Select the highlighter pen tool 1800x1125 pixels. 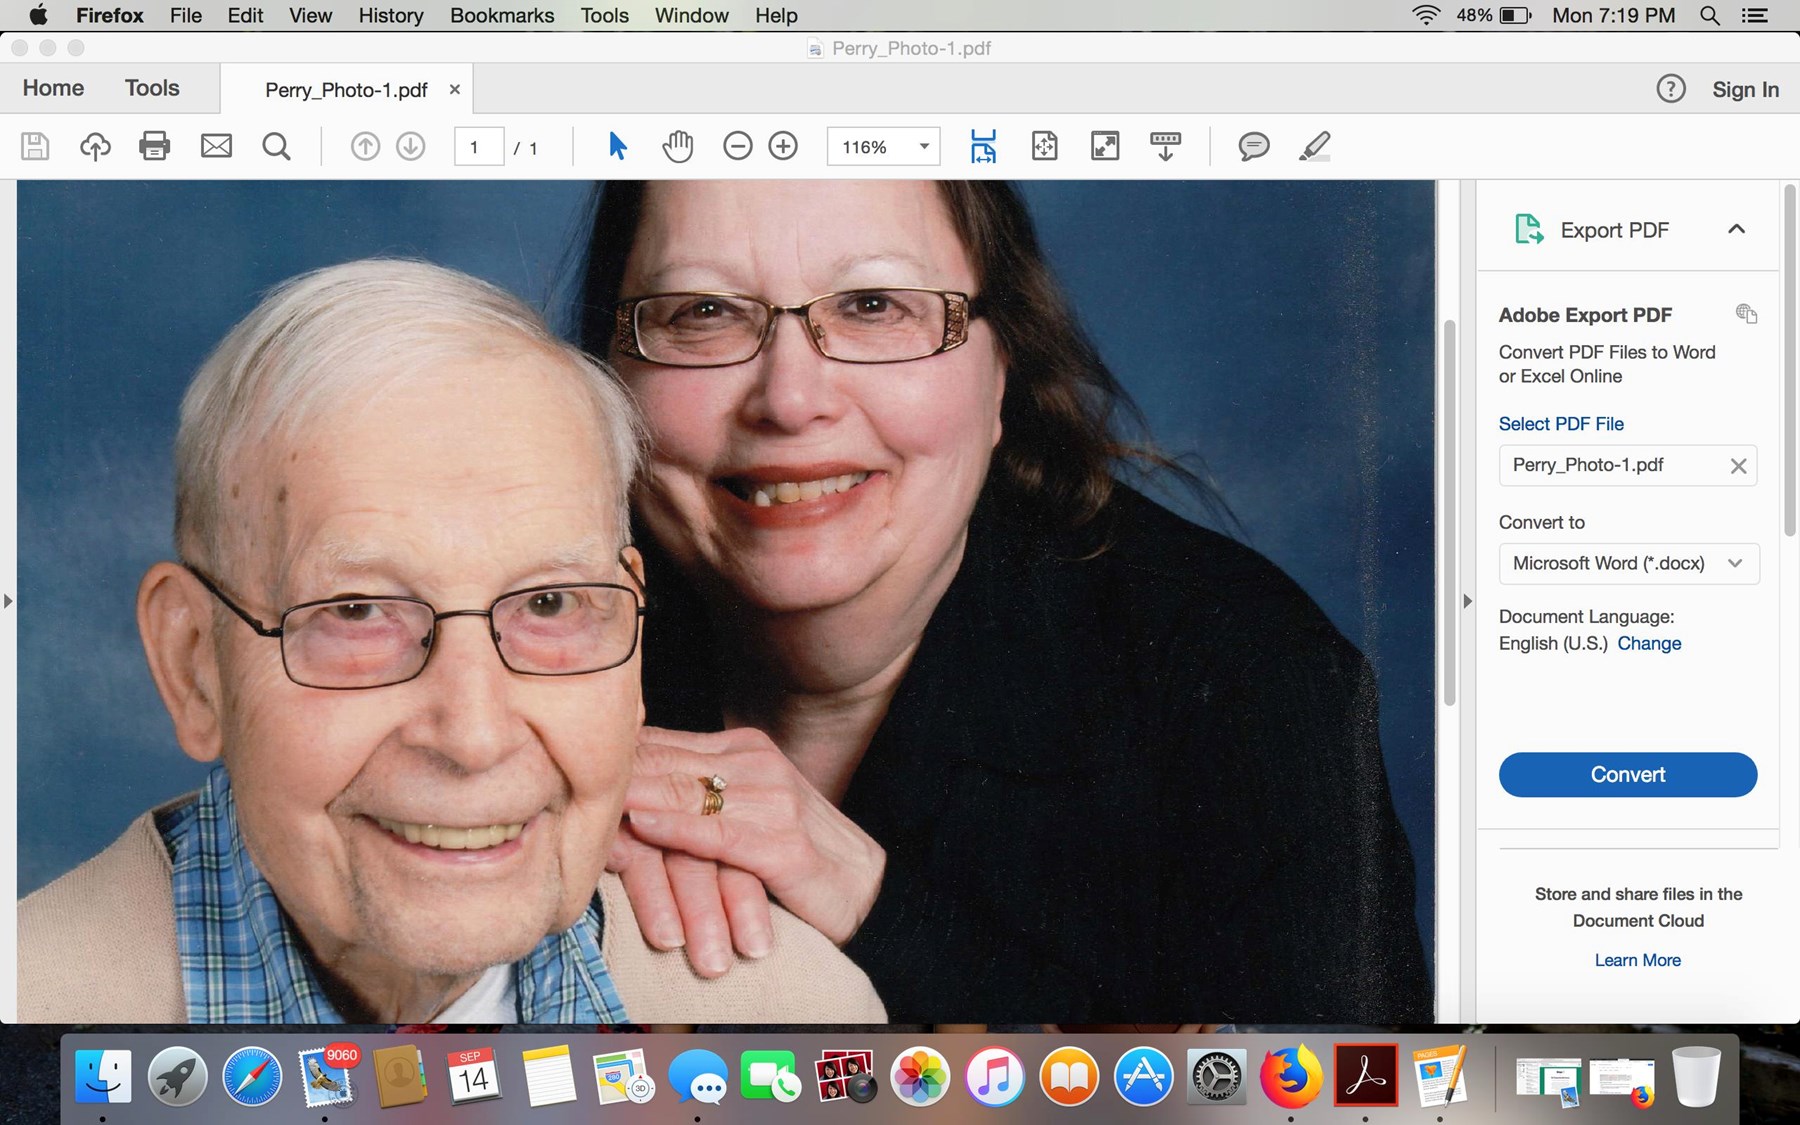pos(1314,146)
